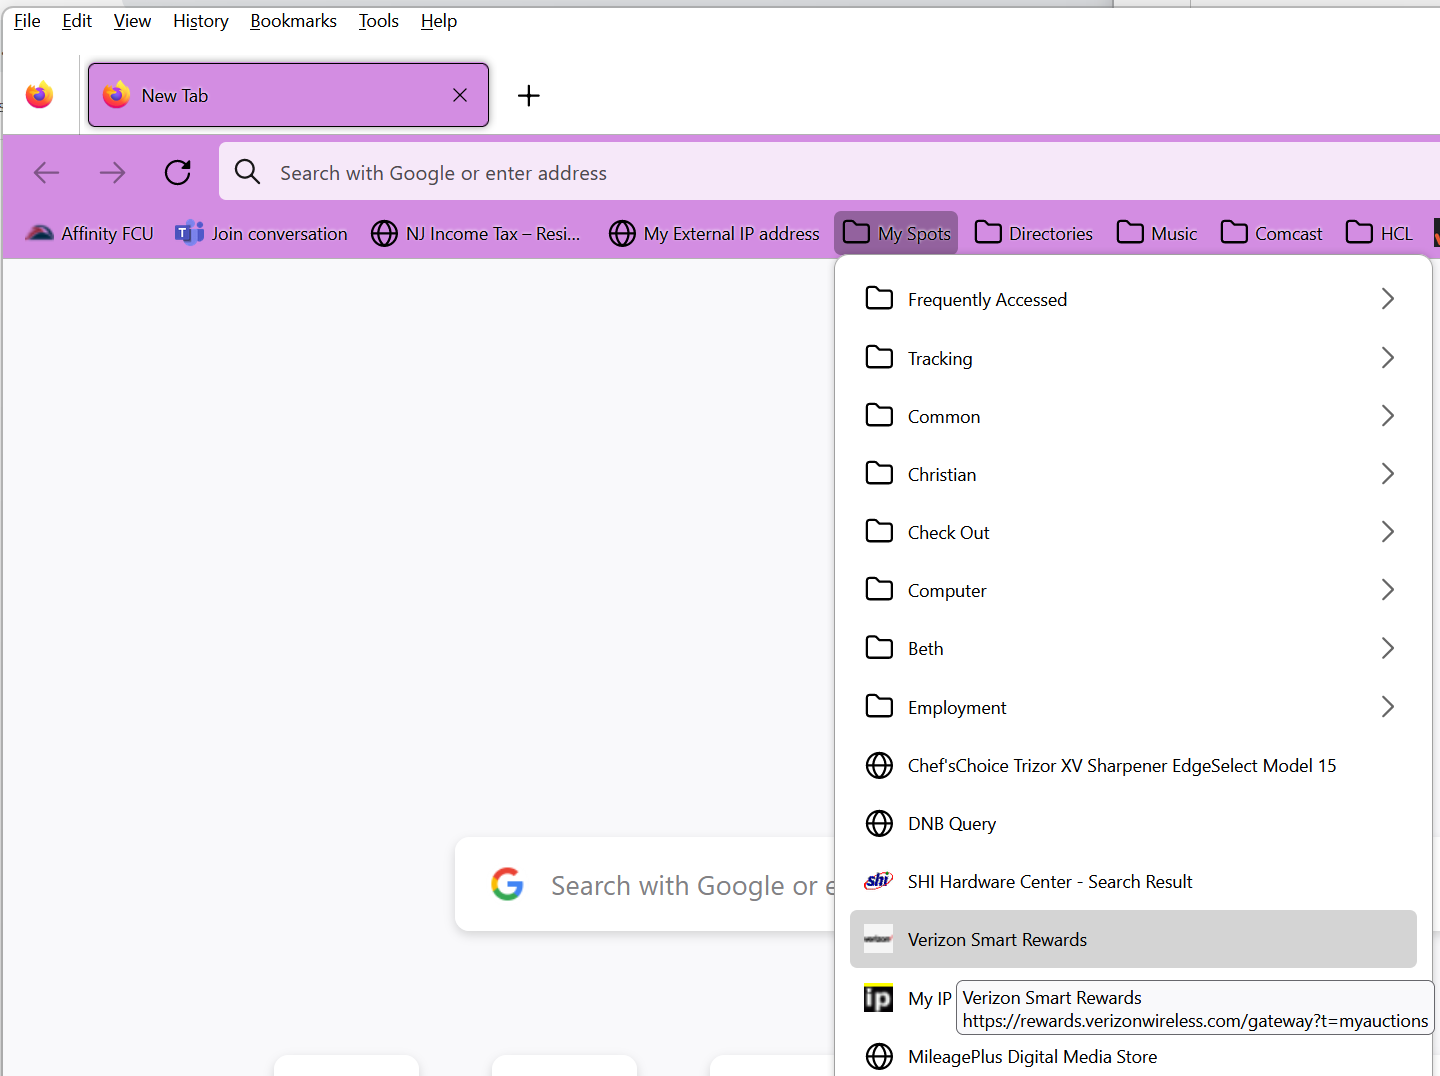Click the magnifying glass in the address bar
The image size is (1440, 1076).
click(x=247, y=171)
